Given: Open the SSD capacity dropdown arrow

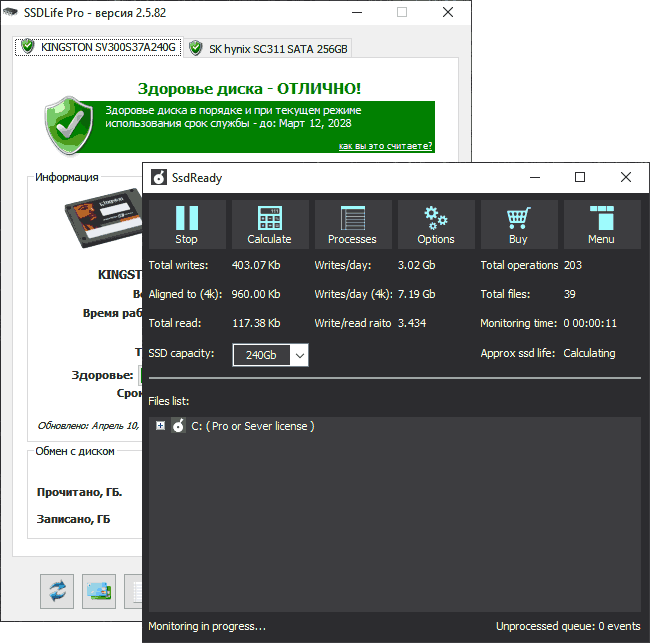Looking at the screenshot, I should (299, 355).
